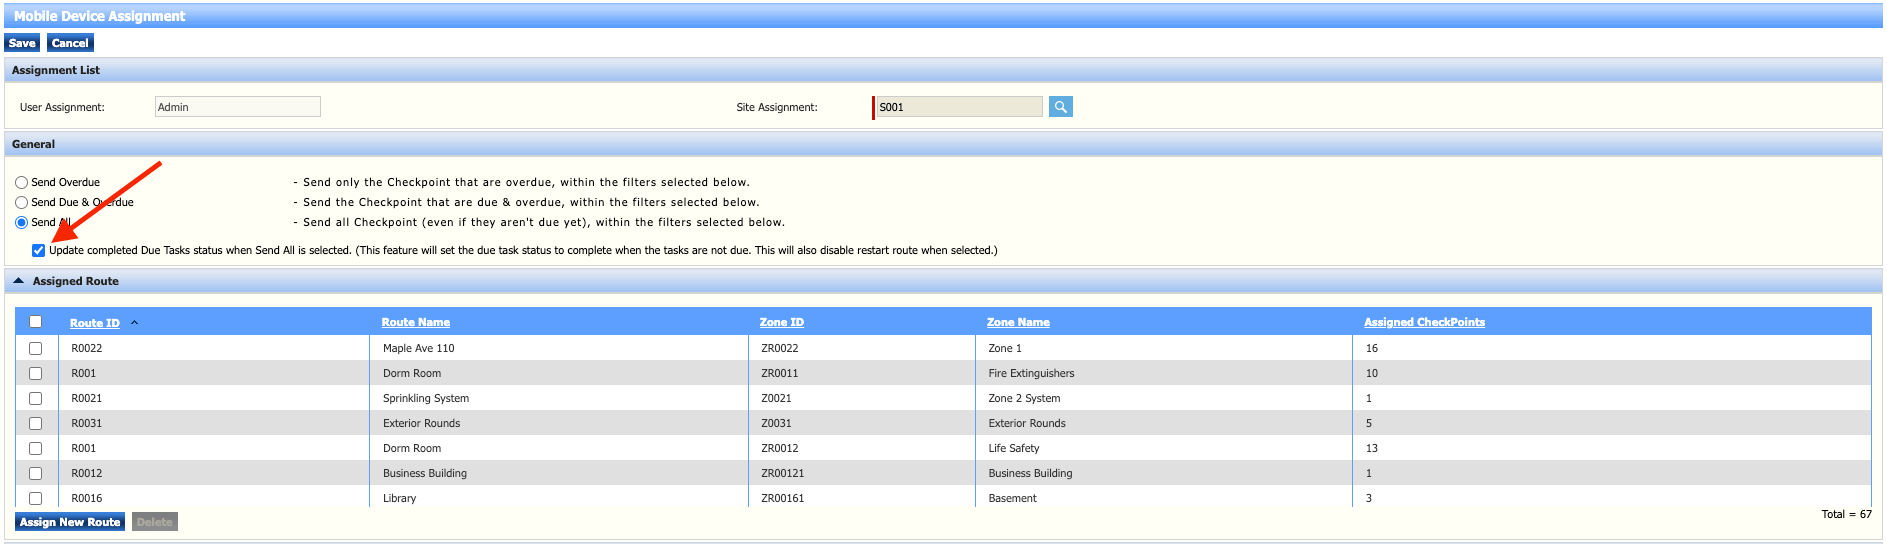Image resolution: width=1887 pixels, height=544 pixels.
Task: Sort by Assigned CheckPoints header
Action: 1423,323
